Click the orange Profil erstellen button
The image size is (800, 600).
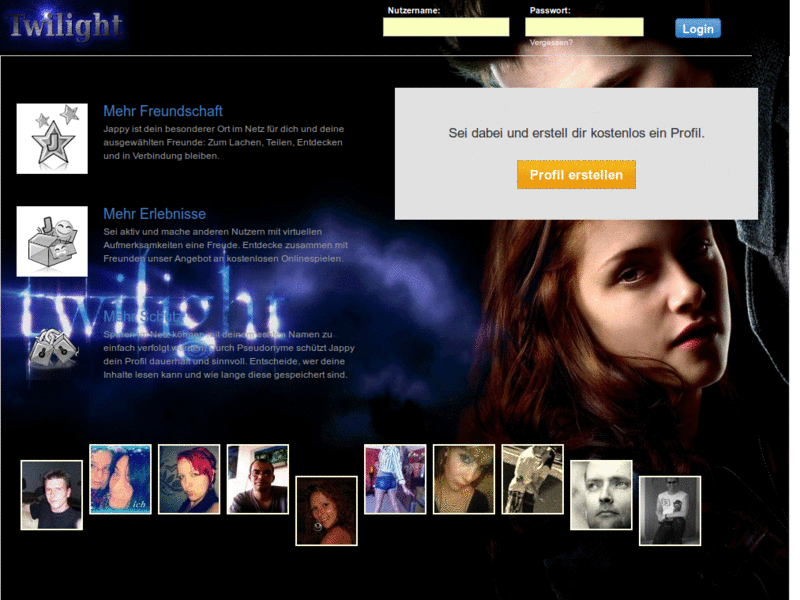[x=576, y=174]
